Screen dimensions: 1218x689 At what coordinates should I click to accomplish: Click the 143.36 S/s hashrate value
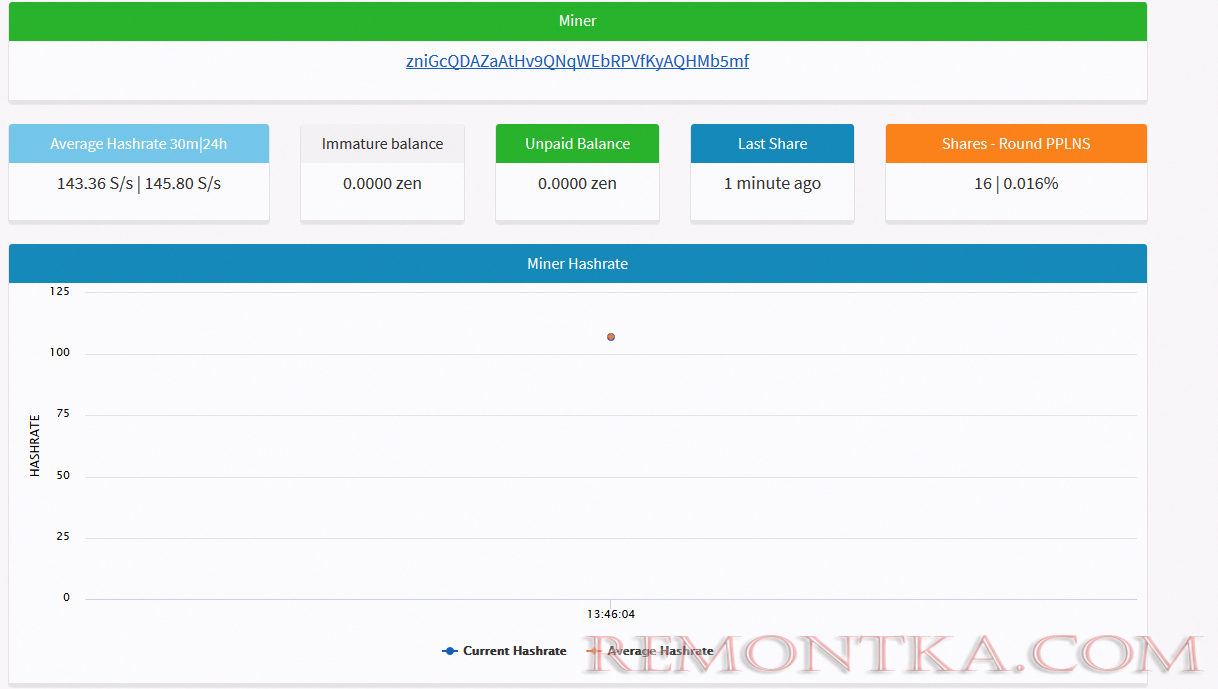[x=95, y=184]
